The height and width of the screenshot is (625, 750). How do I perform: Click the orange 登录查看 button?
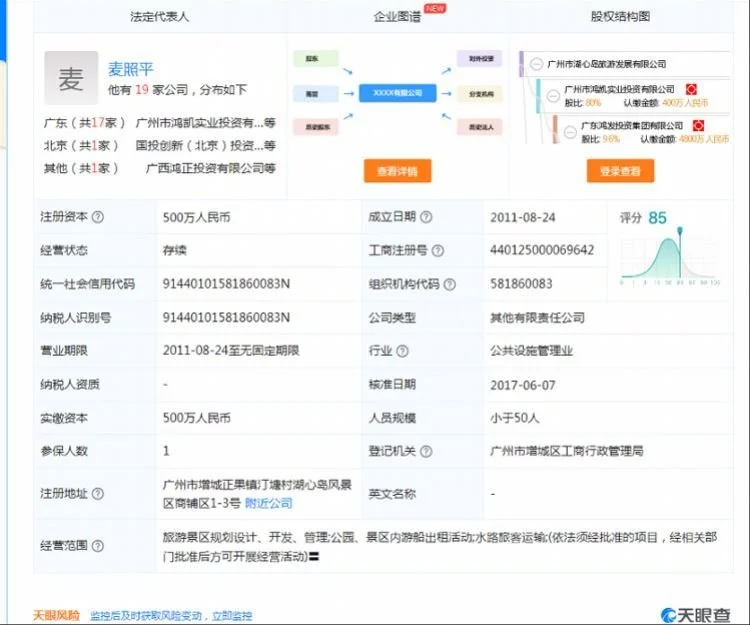tap(620, 171)
